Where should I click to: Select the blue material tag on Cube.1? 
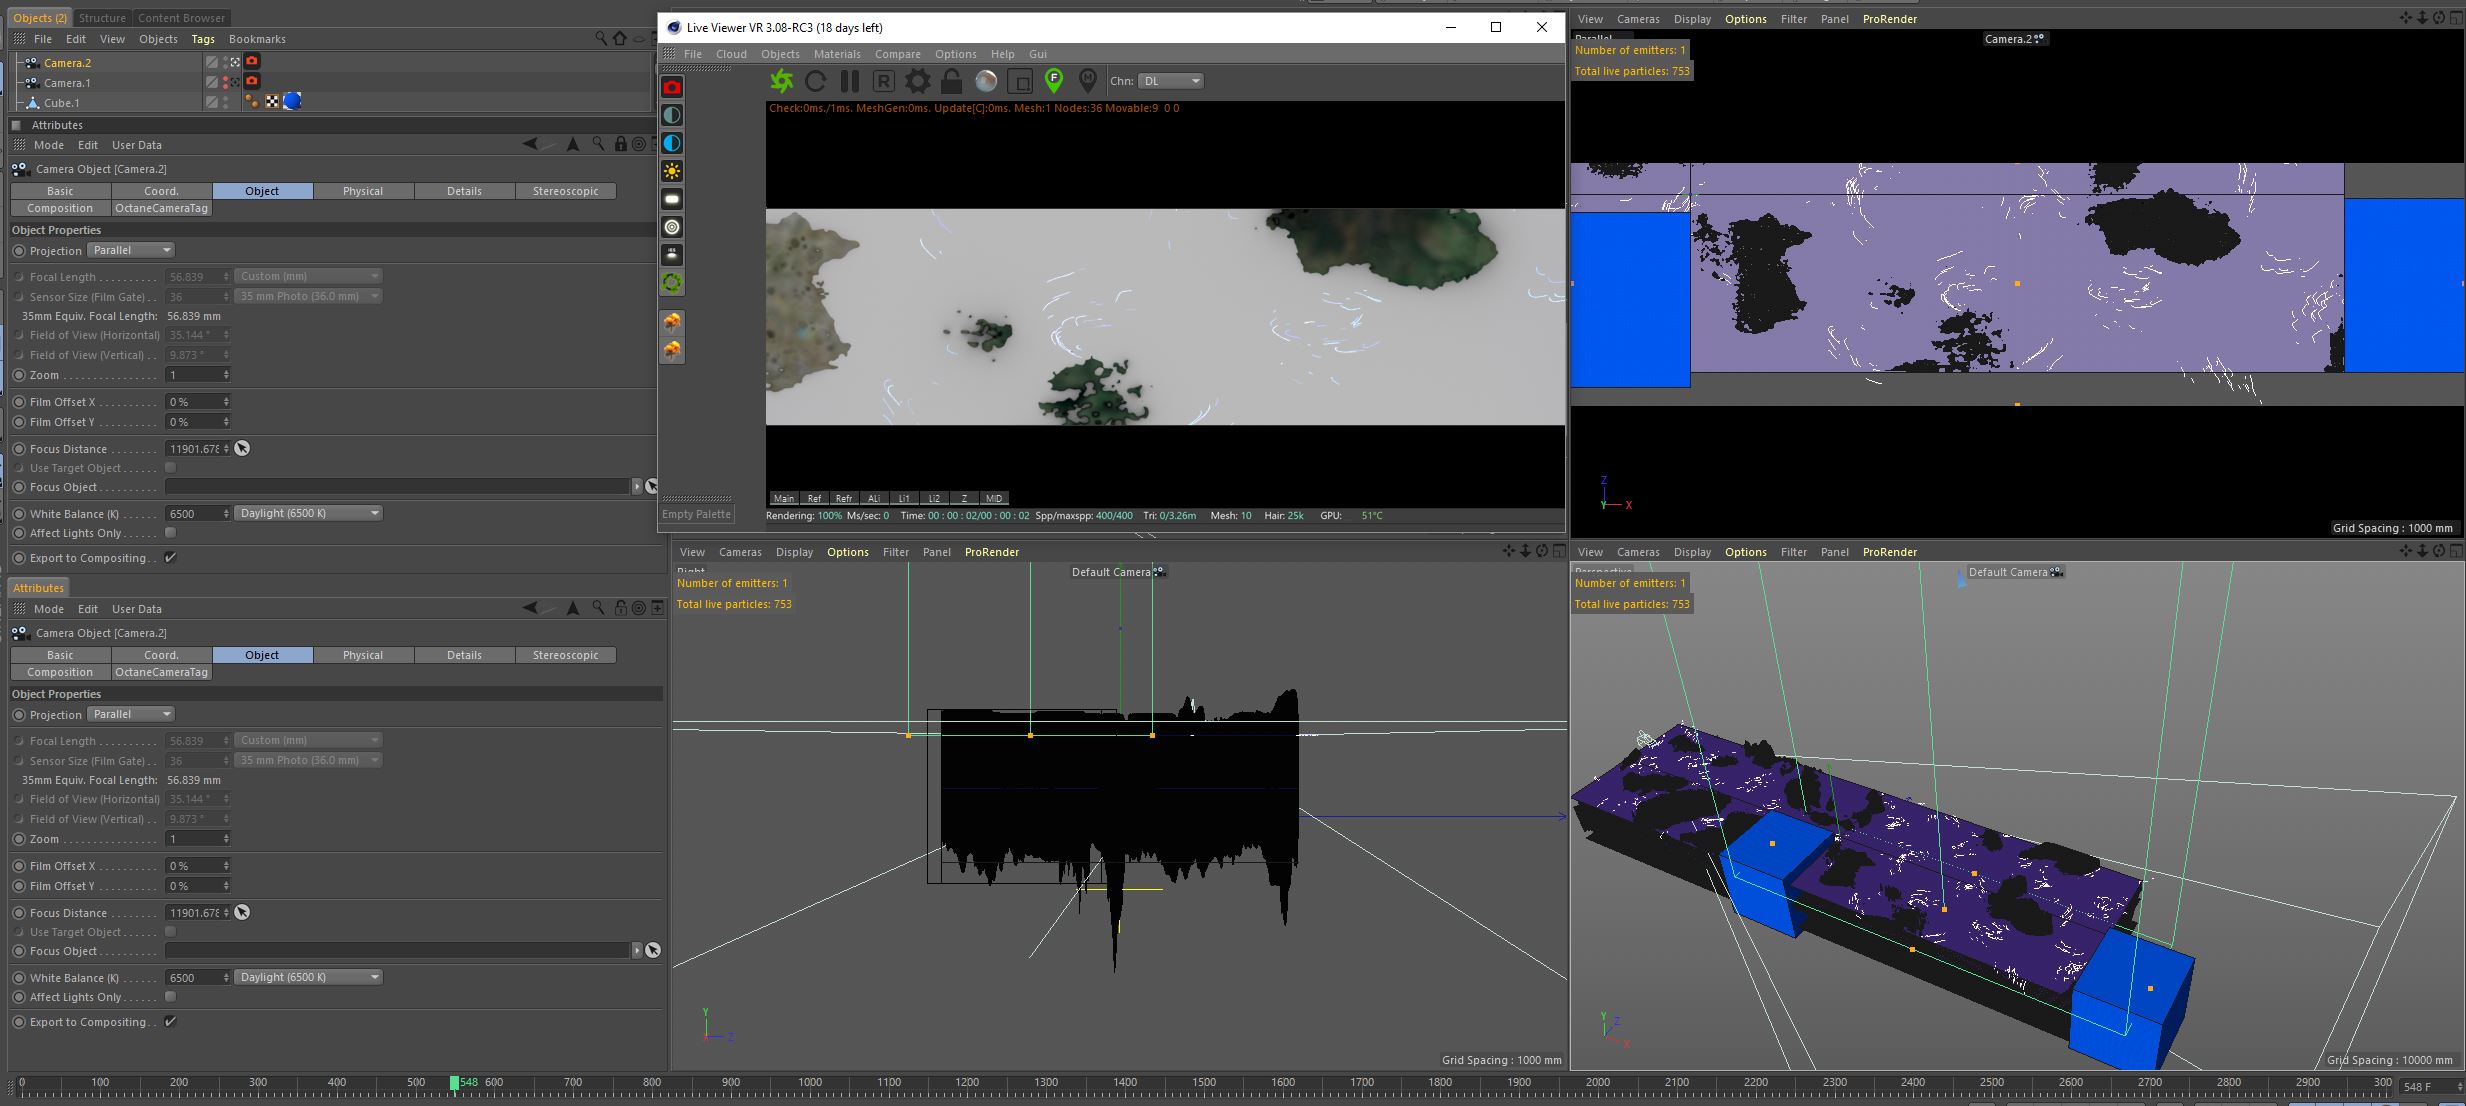coord(293,101)
